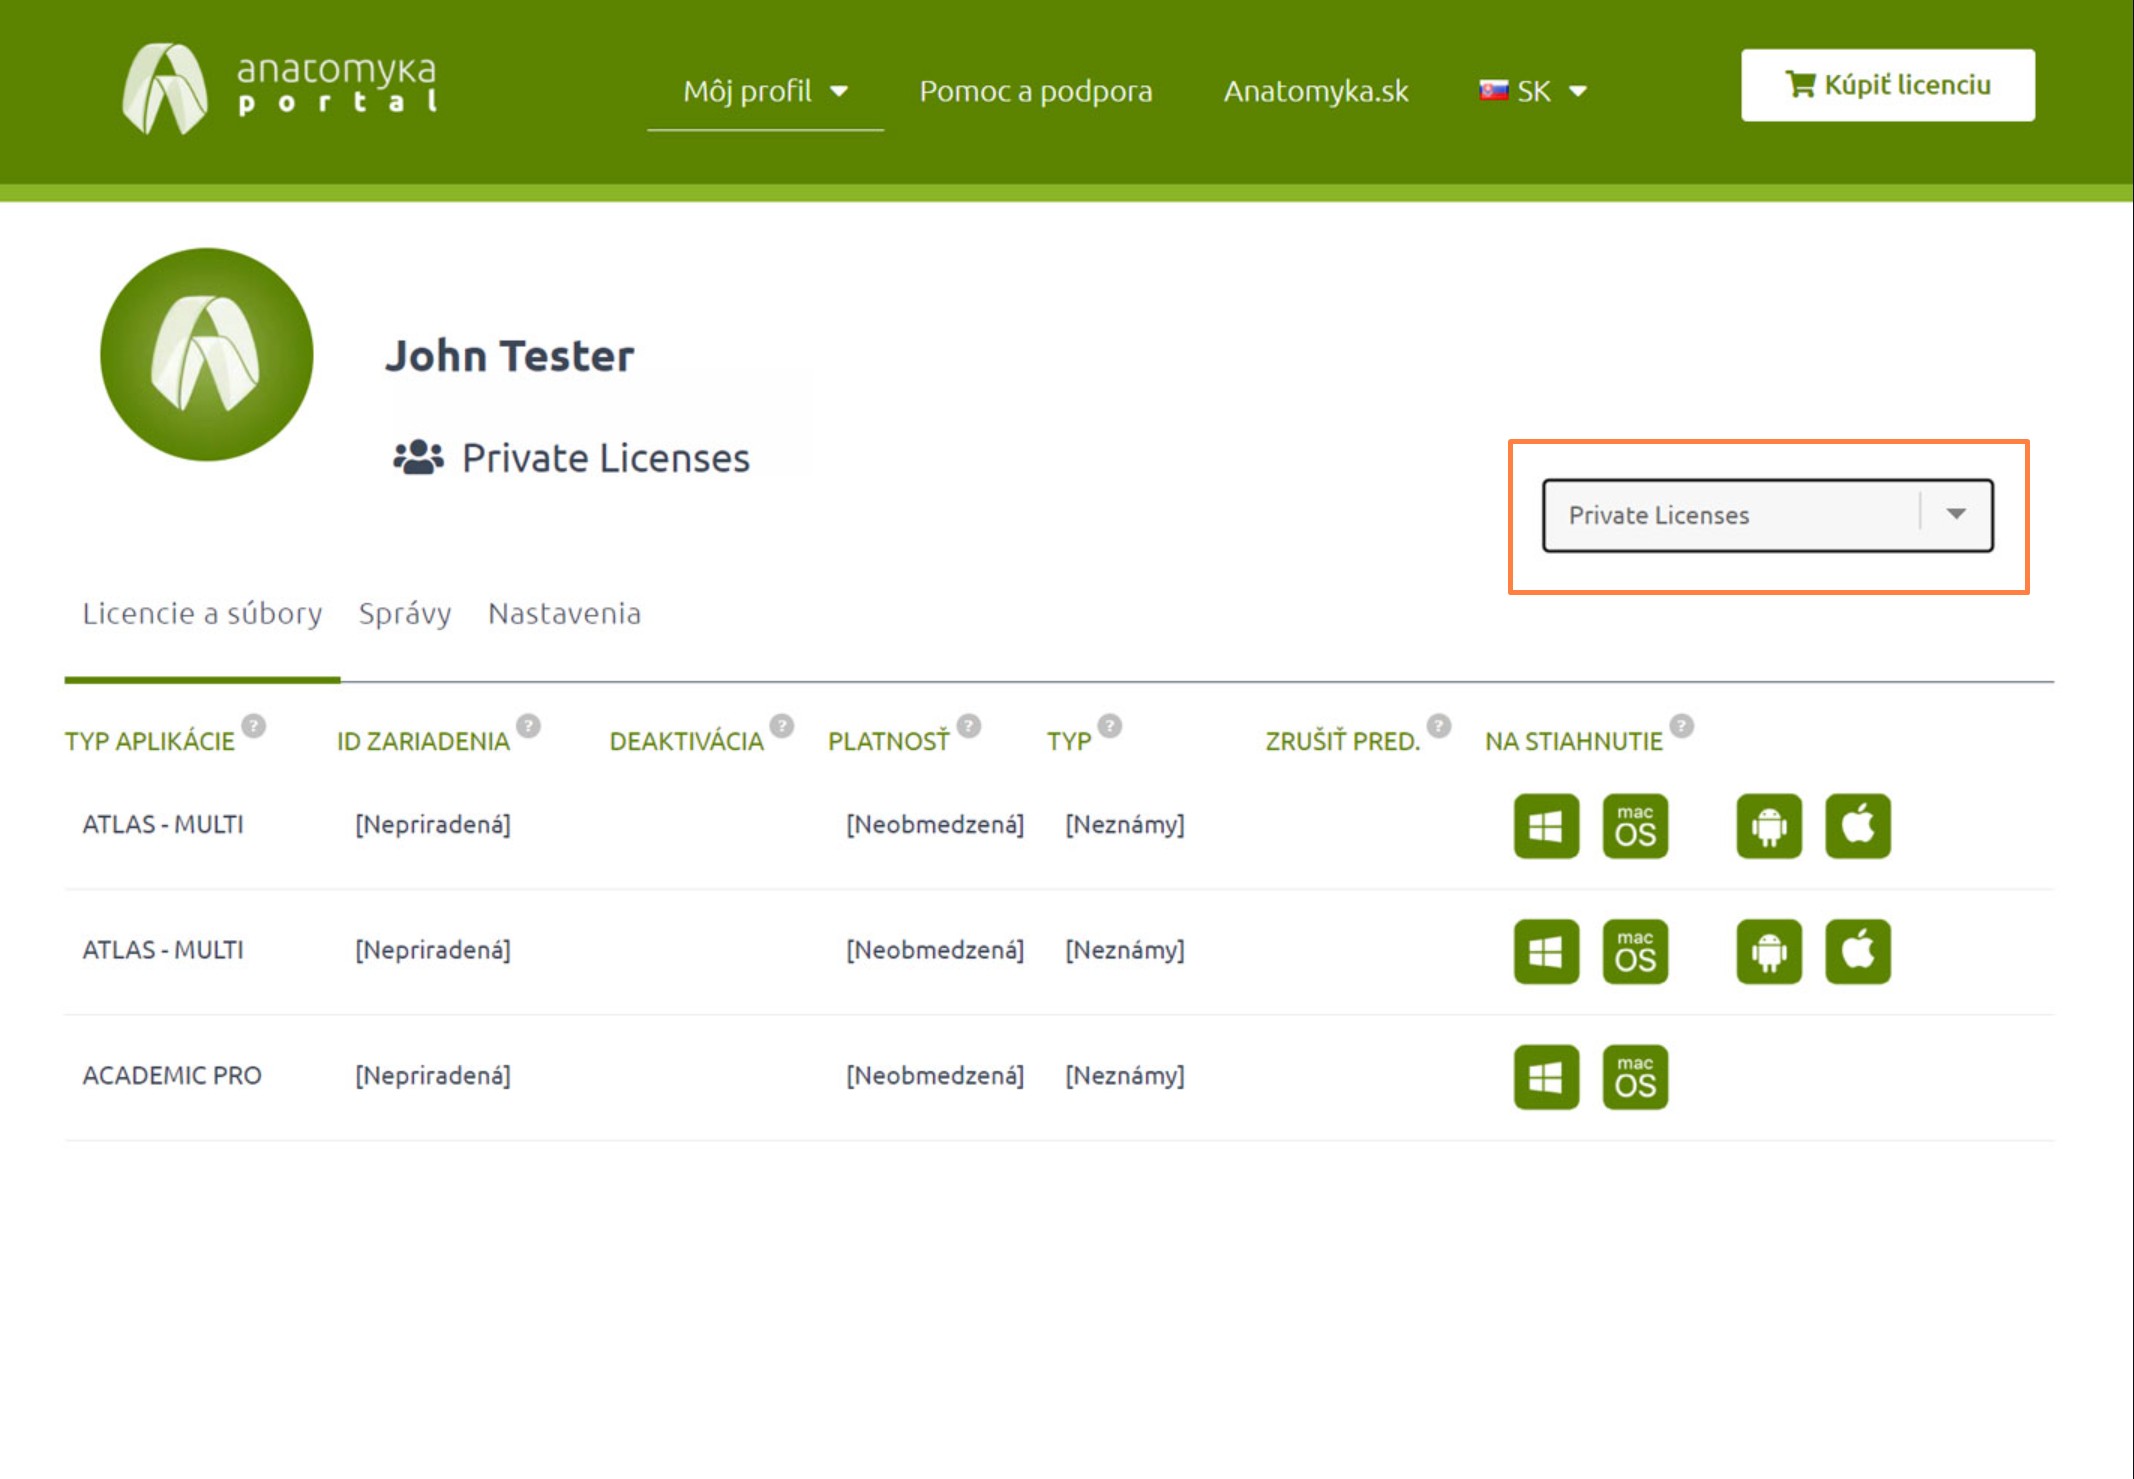The image size is (2134, 1479).
Task: Expand the Môj profil menu
Action: (765, 91)
